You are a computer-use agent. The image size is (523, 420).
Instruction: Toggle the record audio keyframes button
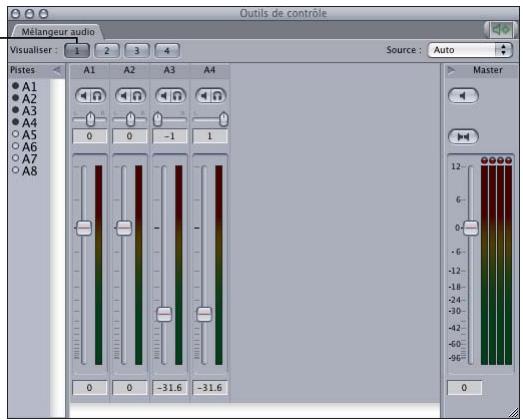(501, 30)
